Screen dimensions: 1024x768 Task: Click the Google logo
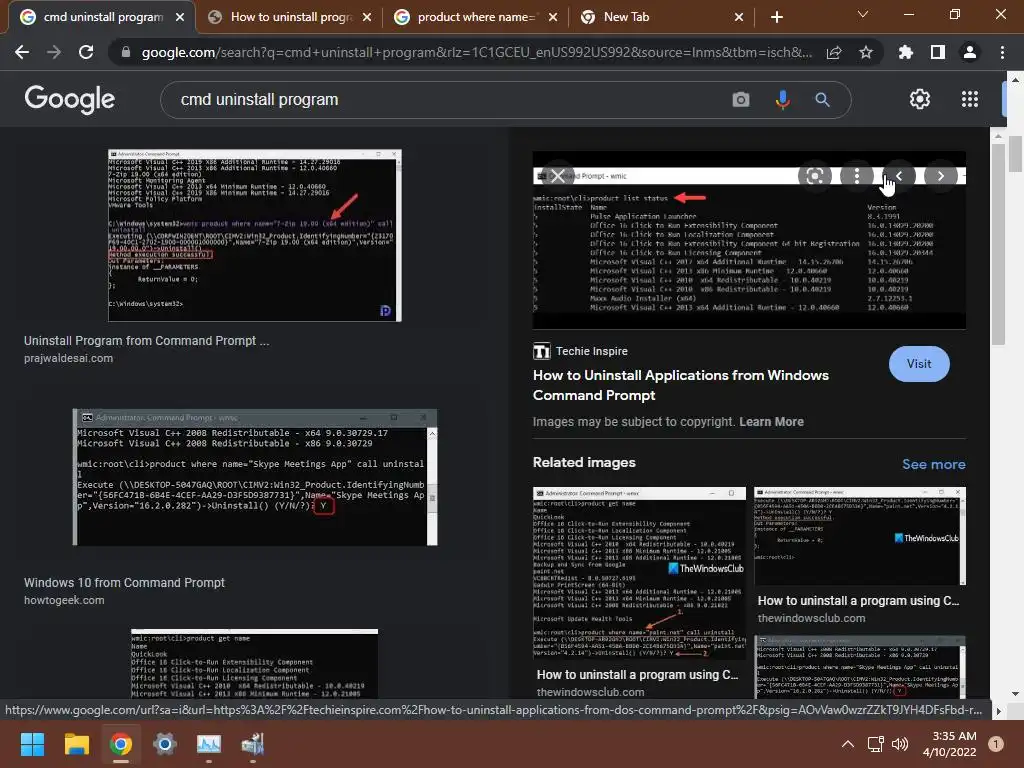tap(69, 99)
